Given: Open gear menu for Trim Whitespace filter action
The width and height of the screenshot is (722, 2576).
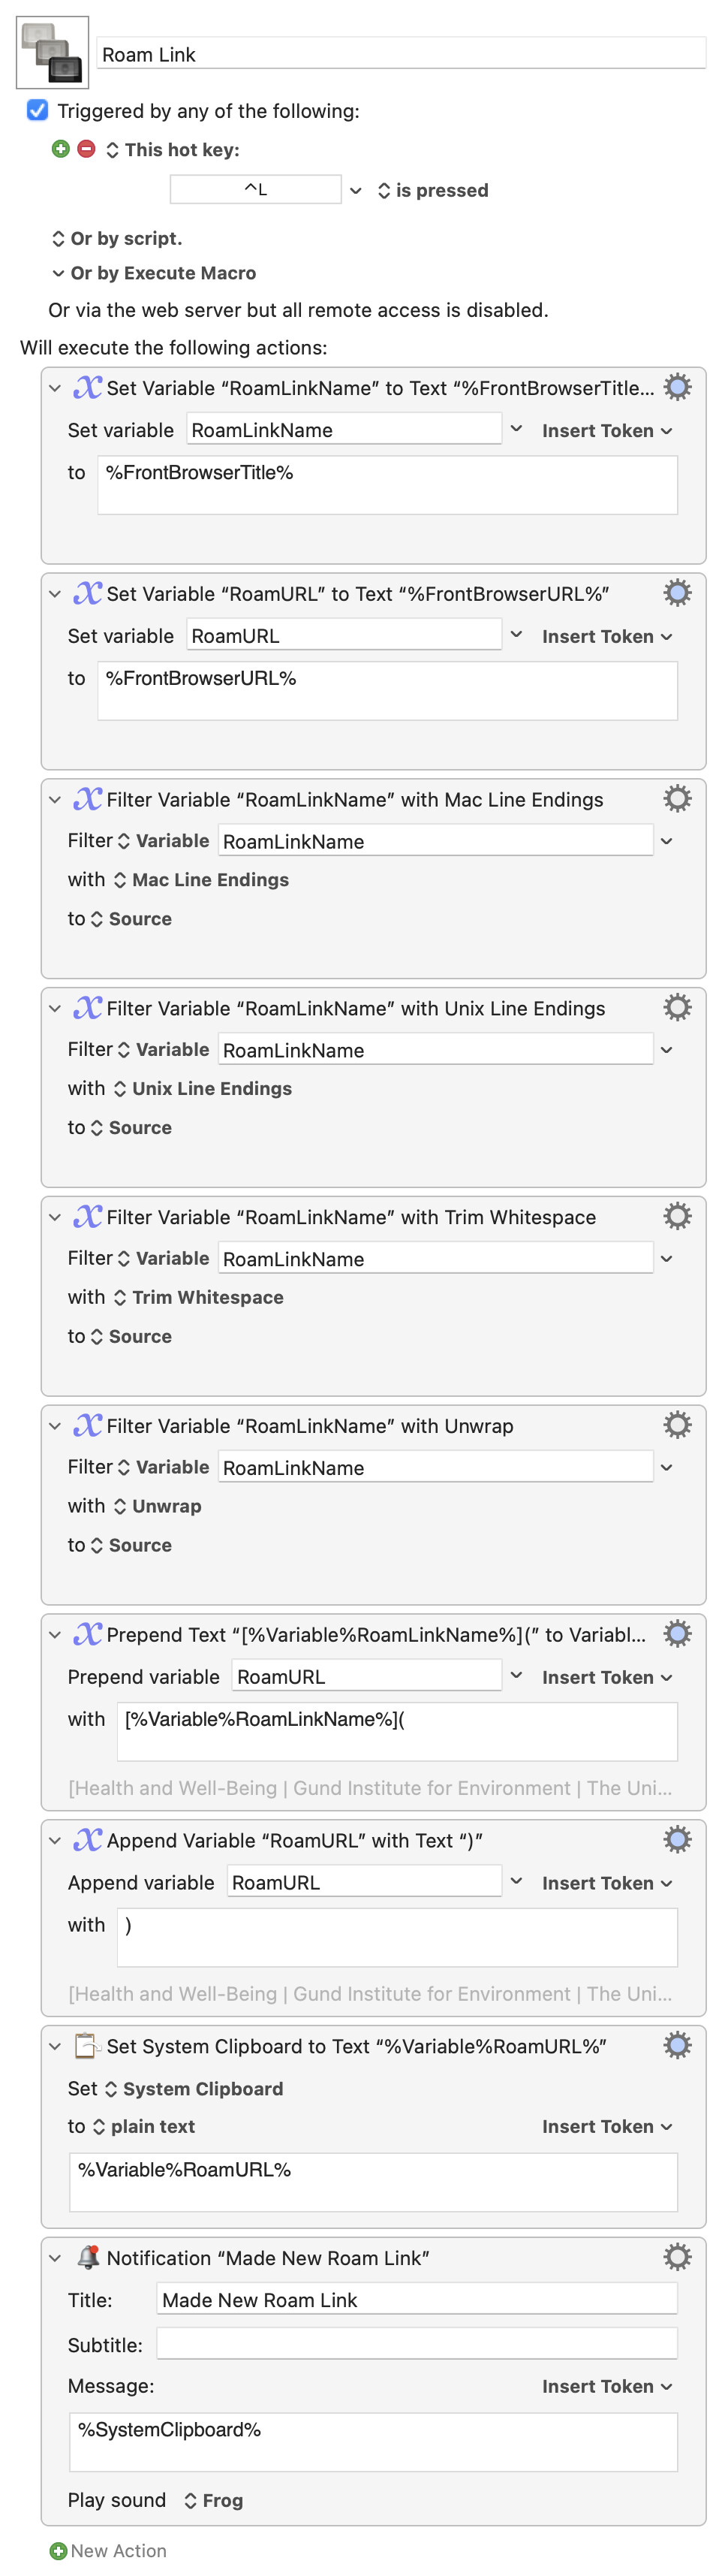Looking at the screenshot, I should point(677,1216).
